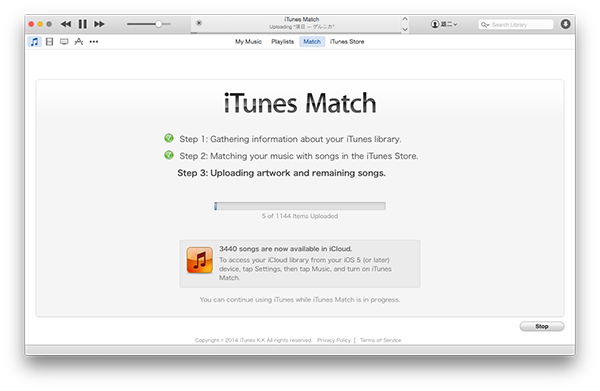Click the Step 1 green checkmark
Image resolution: width=600 pixels, height=391 pixels.
click(x=169, y=138)
